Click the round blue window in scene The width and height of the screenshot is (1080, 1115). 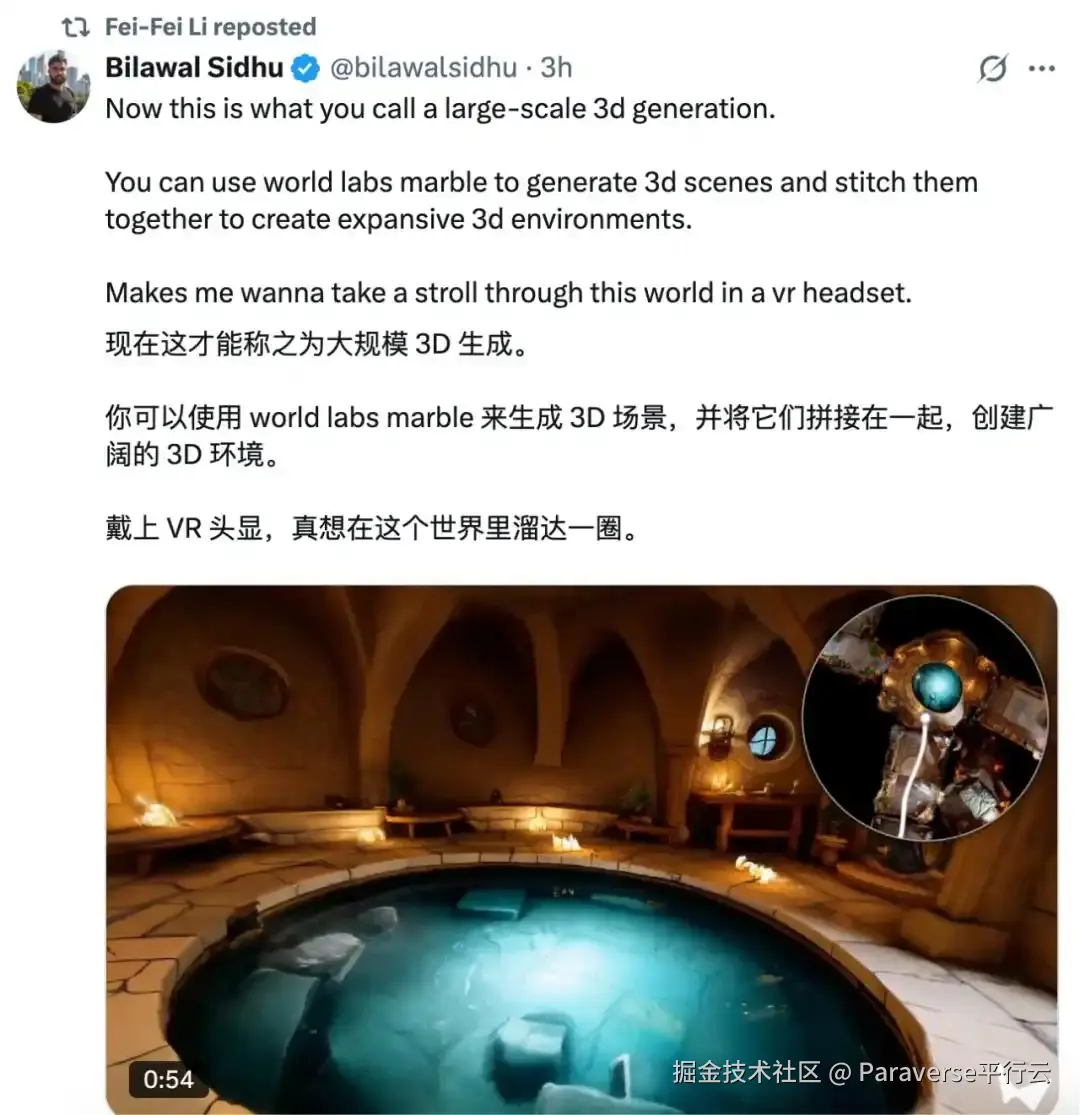click(764, 740)
